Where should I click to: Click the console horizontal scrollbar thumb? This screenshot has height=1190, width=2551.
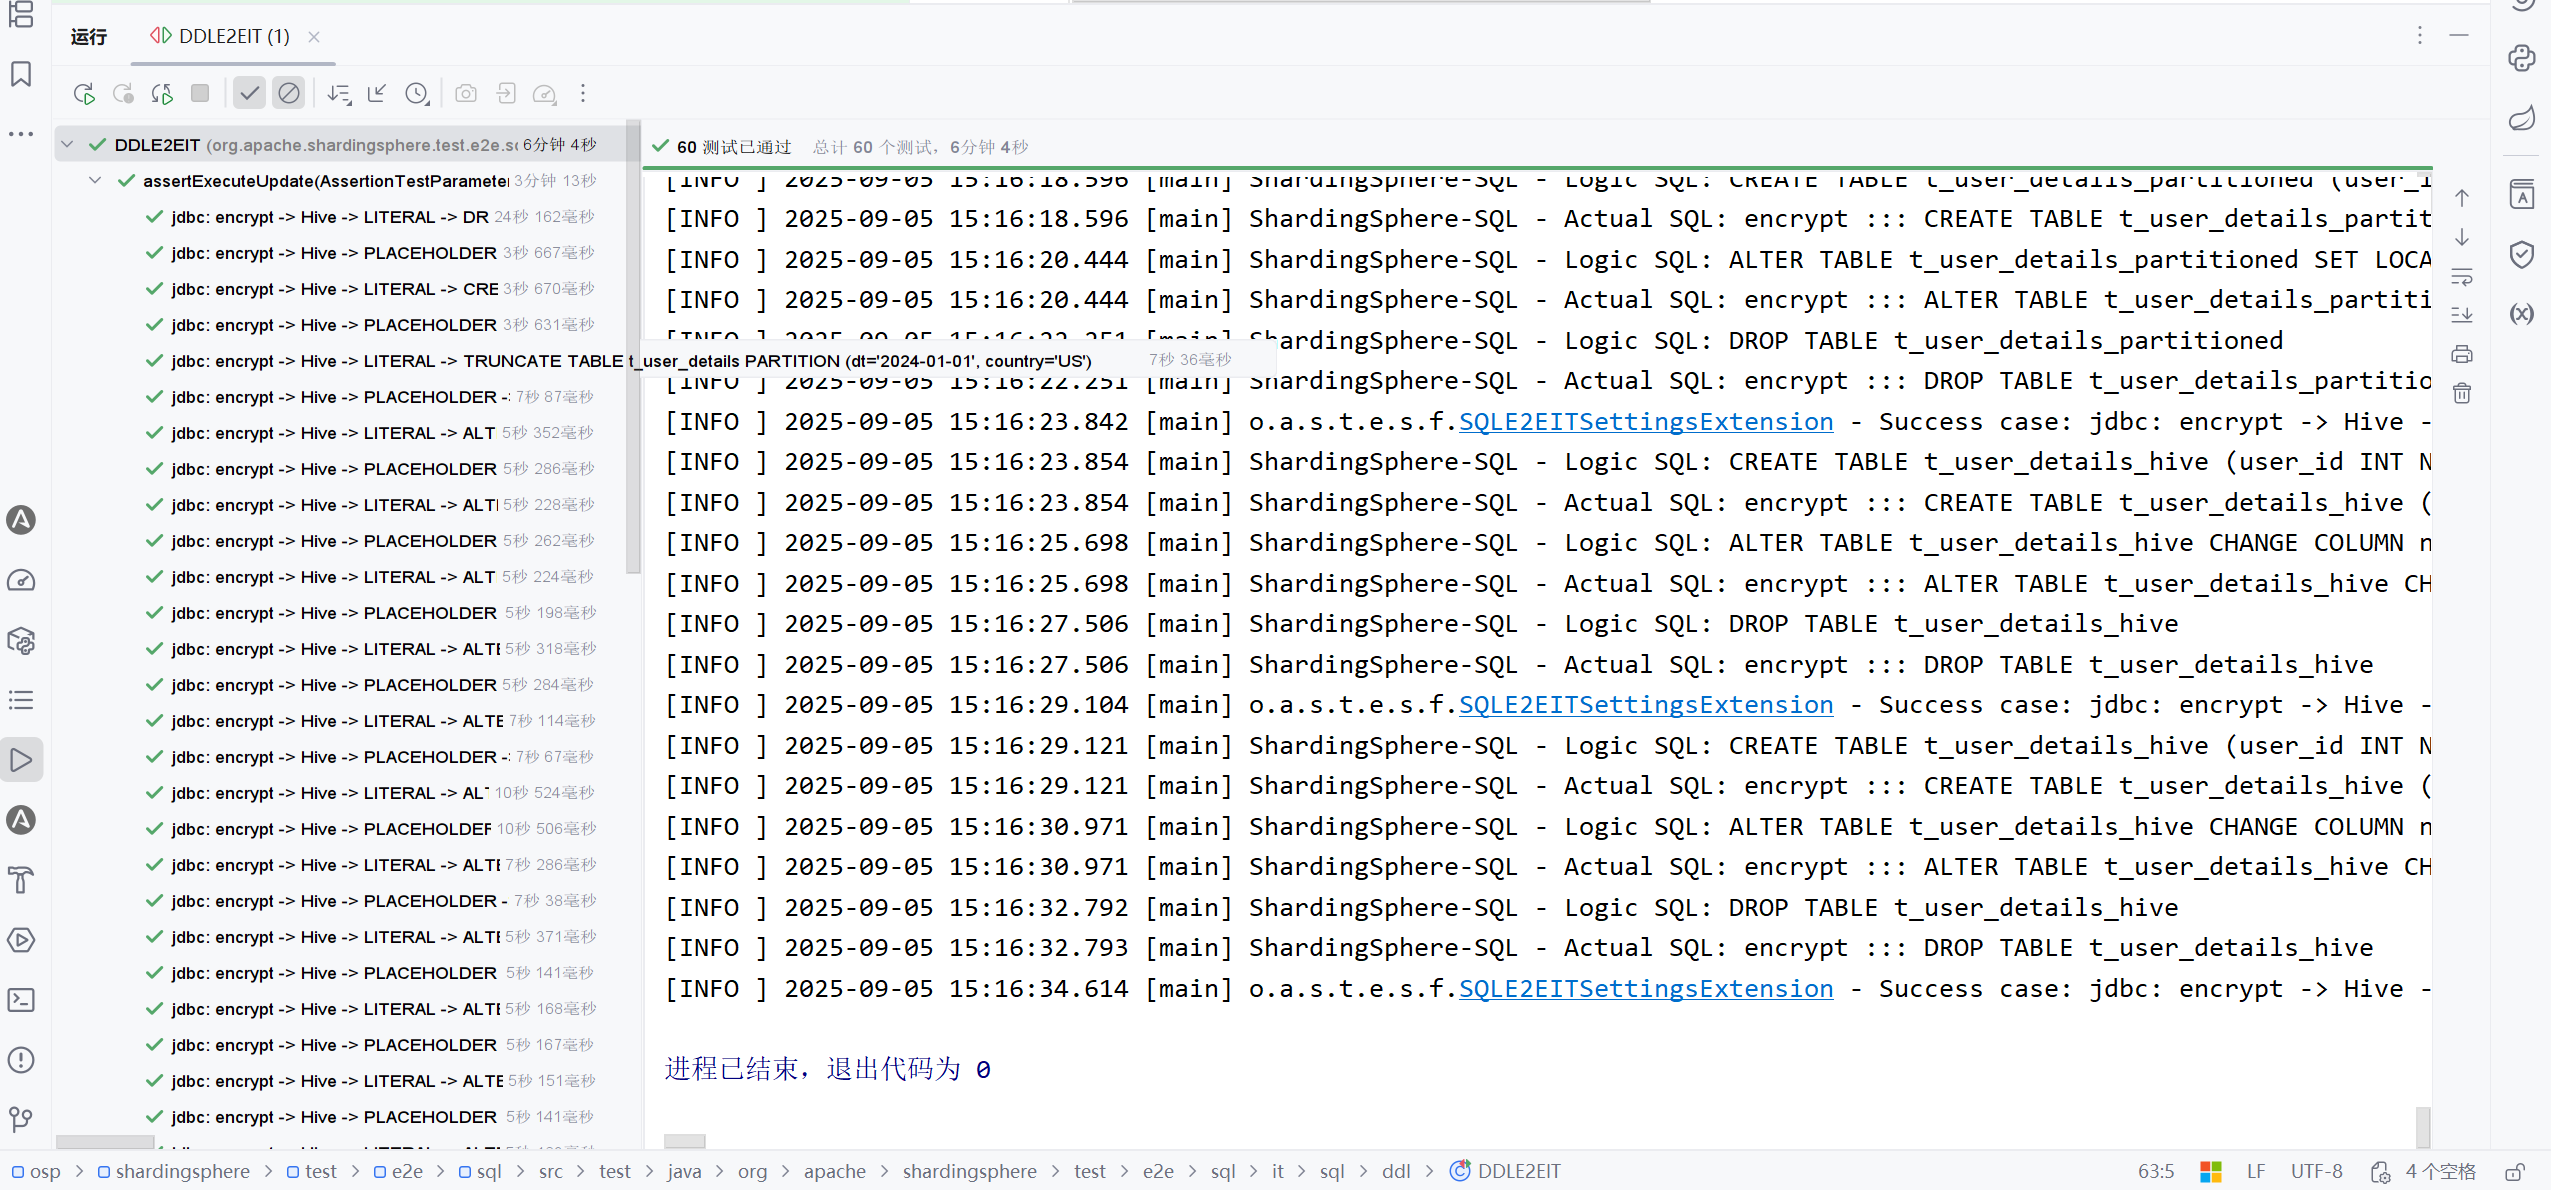pyautogui.click(x=685, y=1141)
